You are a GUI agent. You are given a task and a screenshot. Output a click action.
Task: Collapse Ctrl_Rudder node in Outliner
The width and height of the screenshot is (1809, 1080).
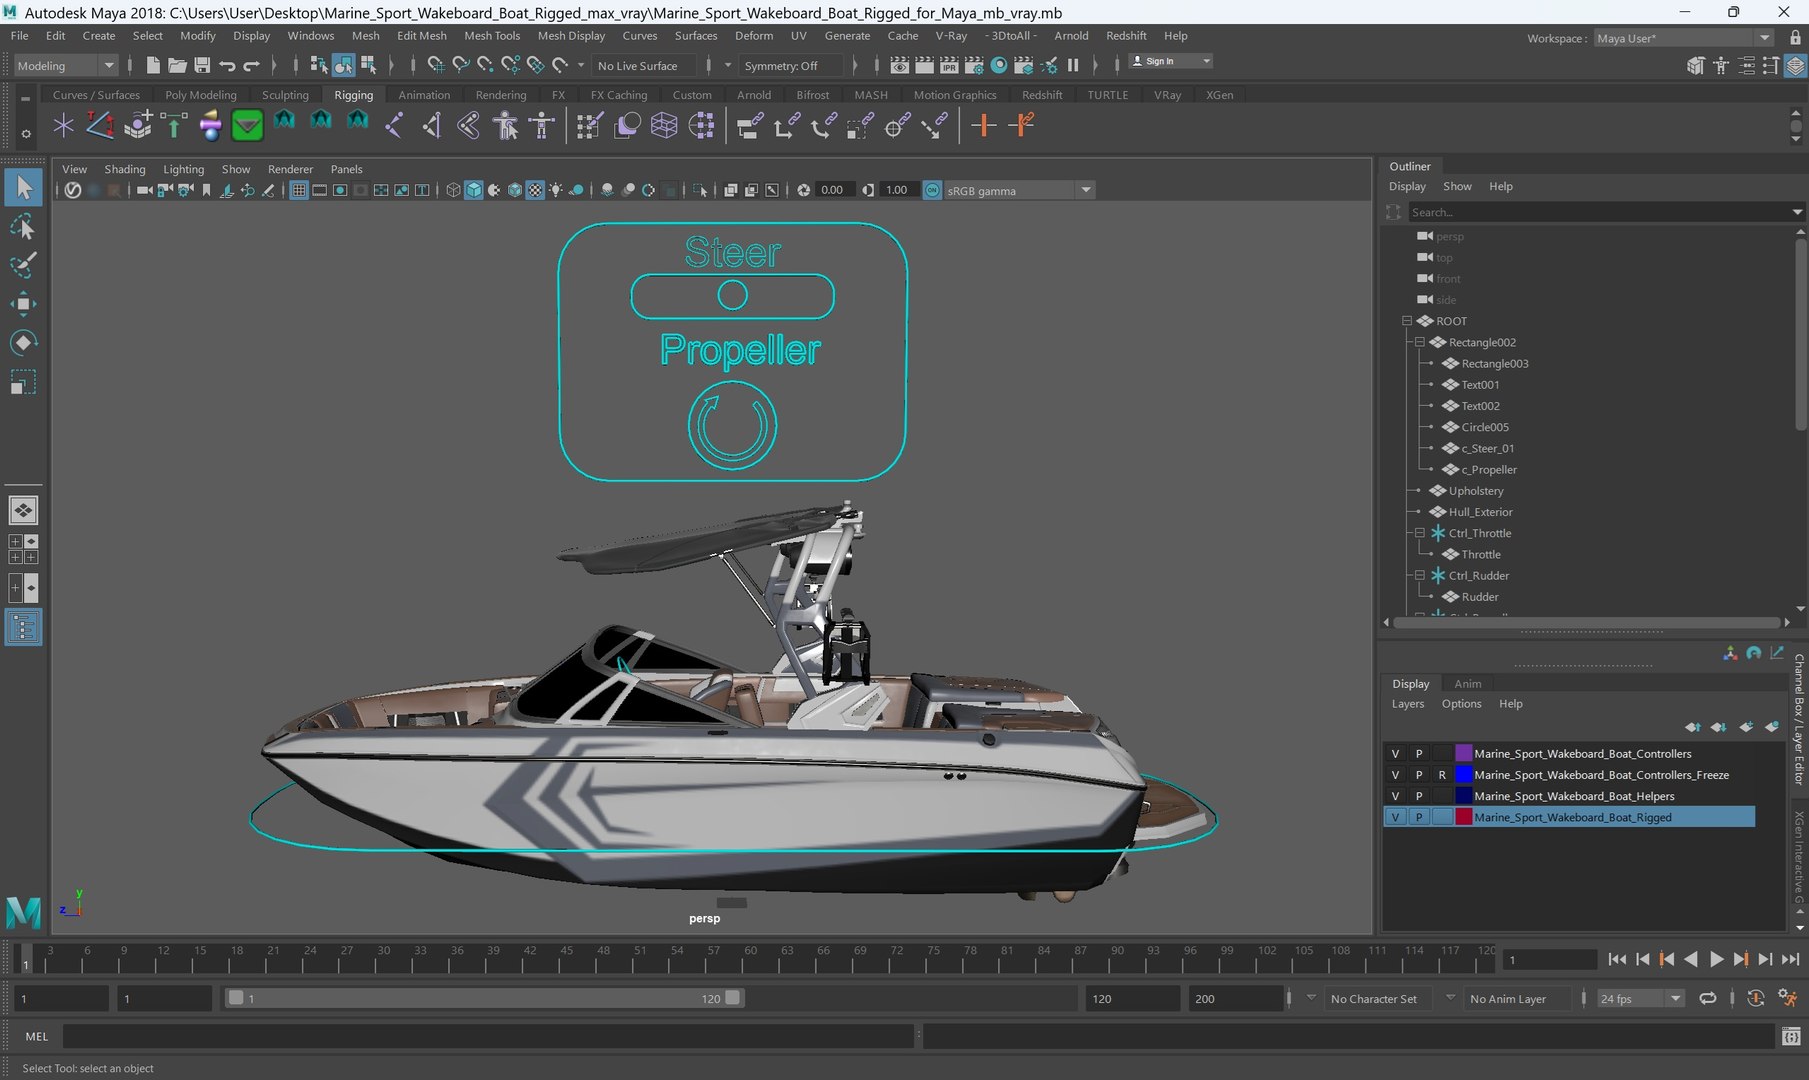(1419, 575)
